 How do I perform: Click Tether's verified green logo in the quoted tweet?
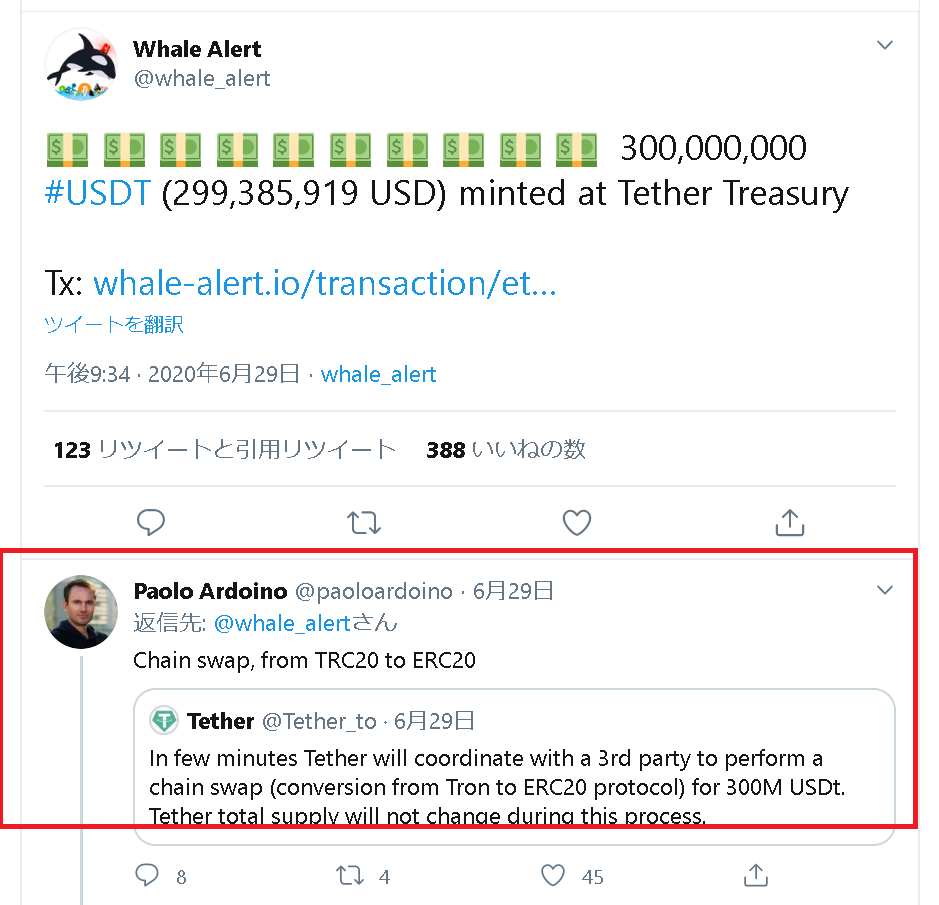[166, 720]
